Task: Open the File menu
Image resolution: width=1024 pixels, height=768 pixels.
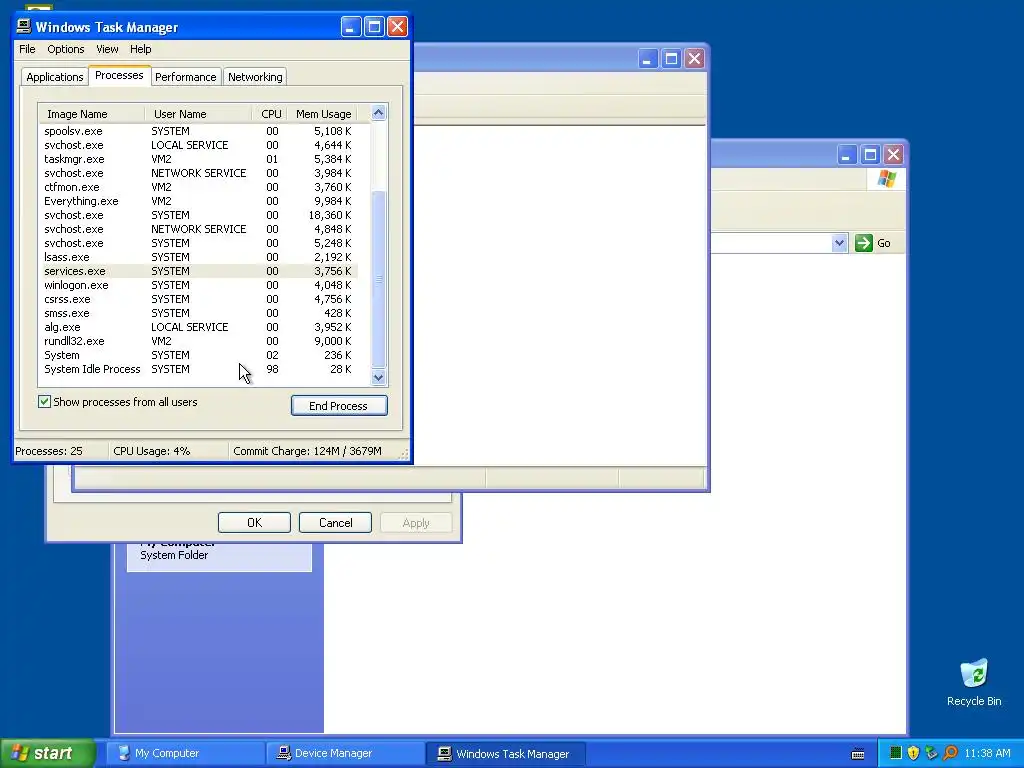Action: 27,49
